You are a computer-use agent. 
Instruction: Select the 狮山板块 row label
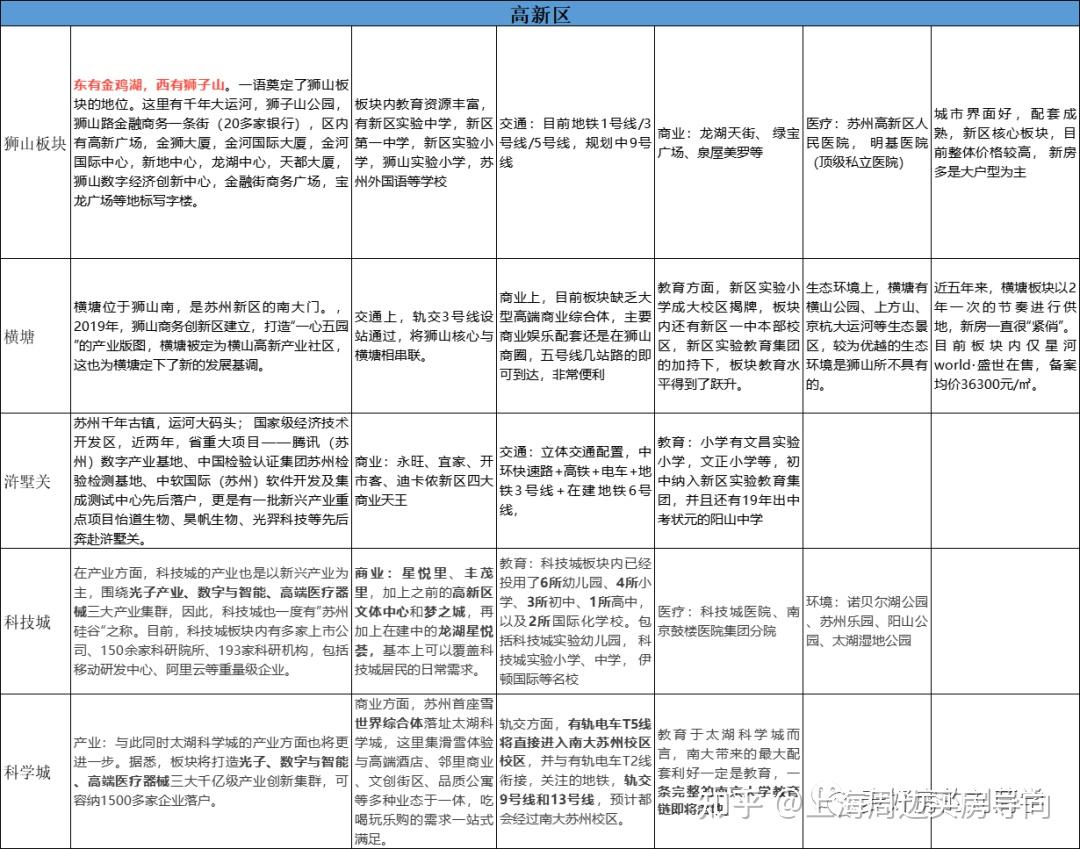[x=35, y=143]
